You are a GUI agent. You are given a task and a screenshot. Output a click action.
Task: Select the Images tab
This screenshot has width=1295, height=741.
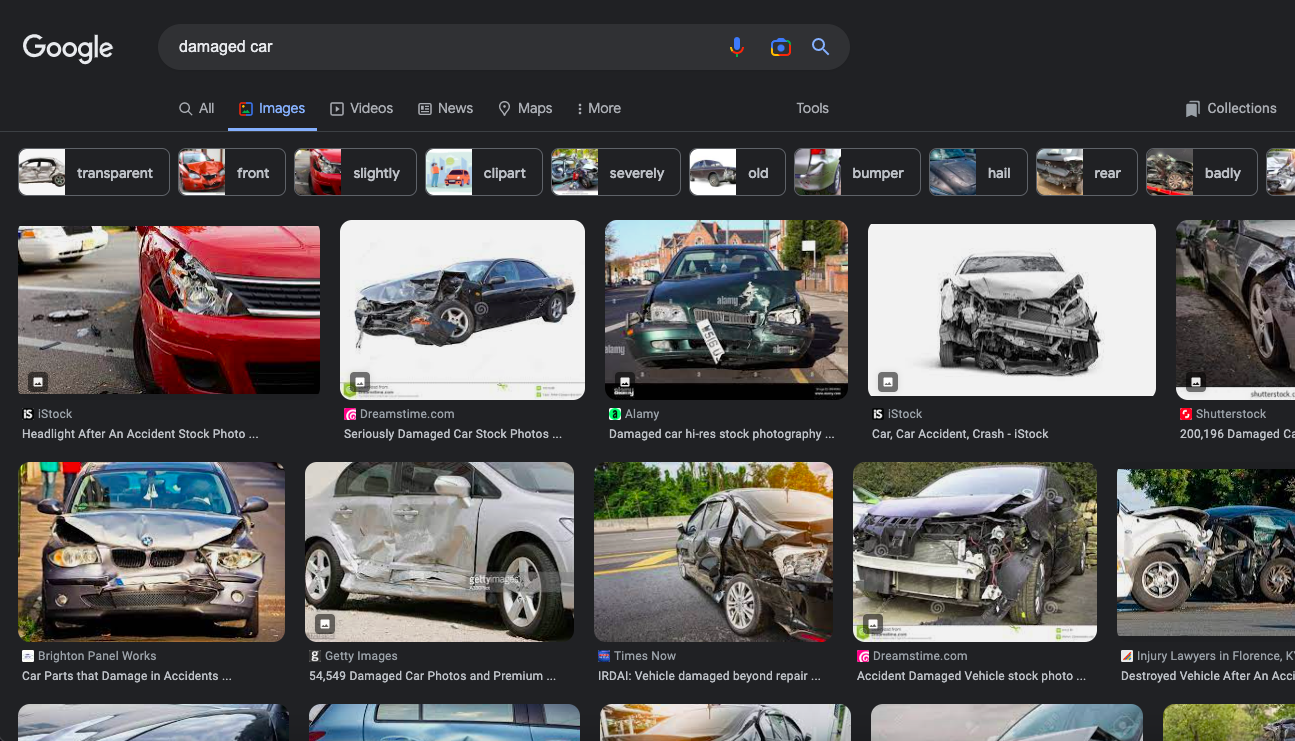(x=272, y=108)
